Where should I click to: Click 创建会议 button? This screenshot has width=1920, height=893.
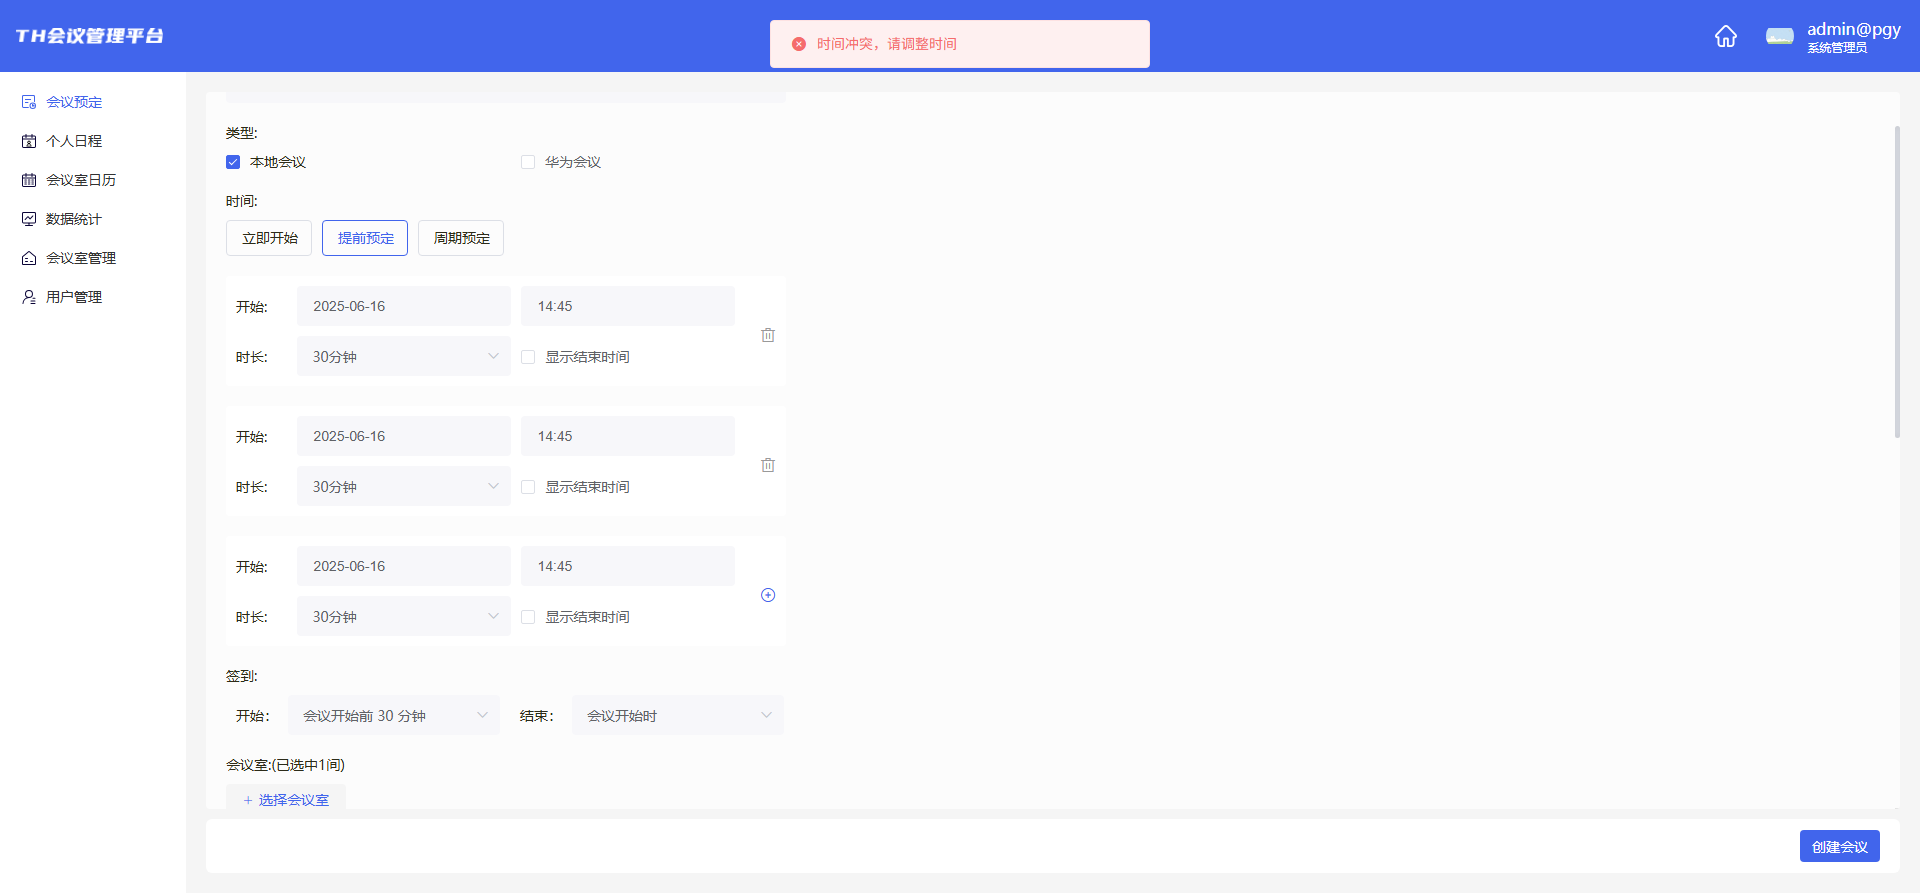click(1840, 846)
